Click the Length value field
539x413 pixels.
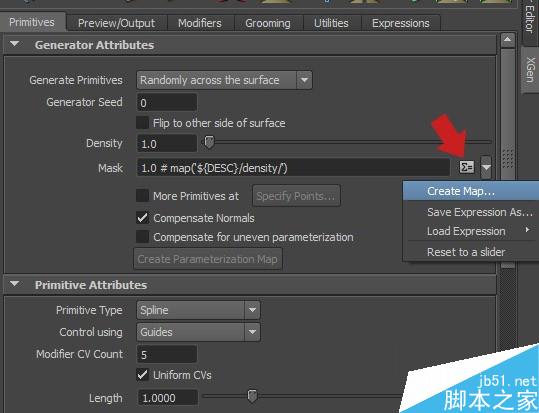click(x=168, y=398)
